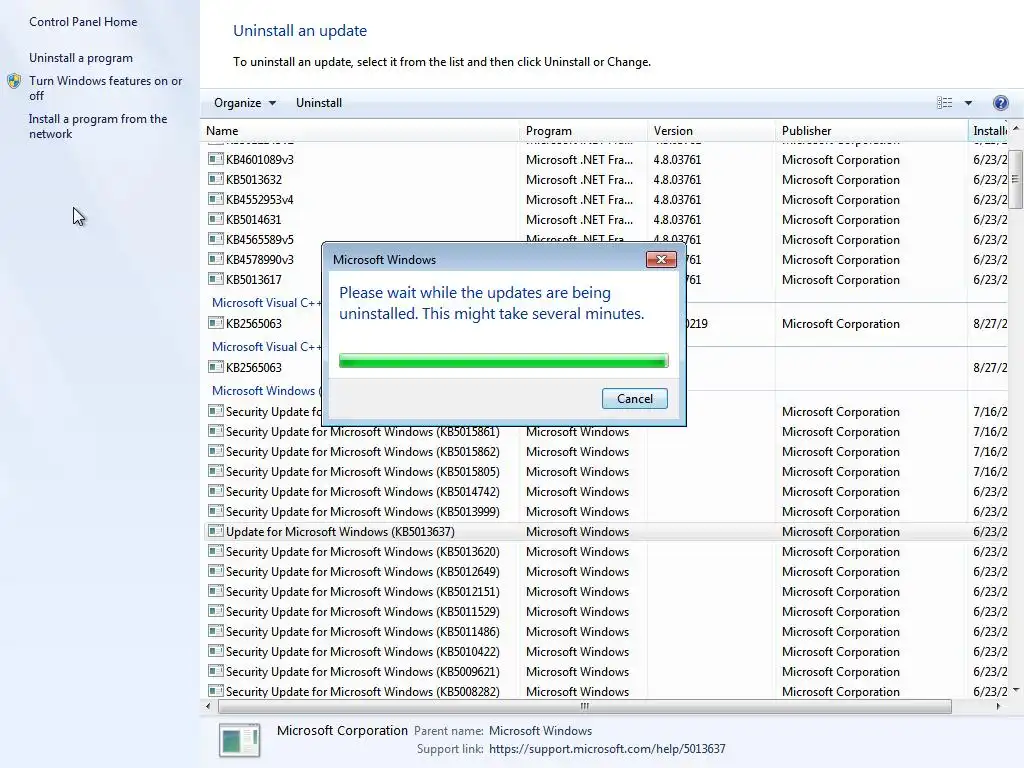Select the KB4552953v4 update icon
The width and height of the screenshot is (1024, 768).
pos(216,199)
